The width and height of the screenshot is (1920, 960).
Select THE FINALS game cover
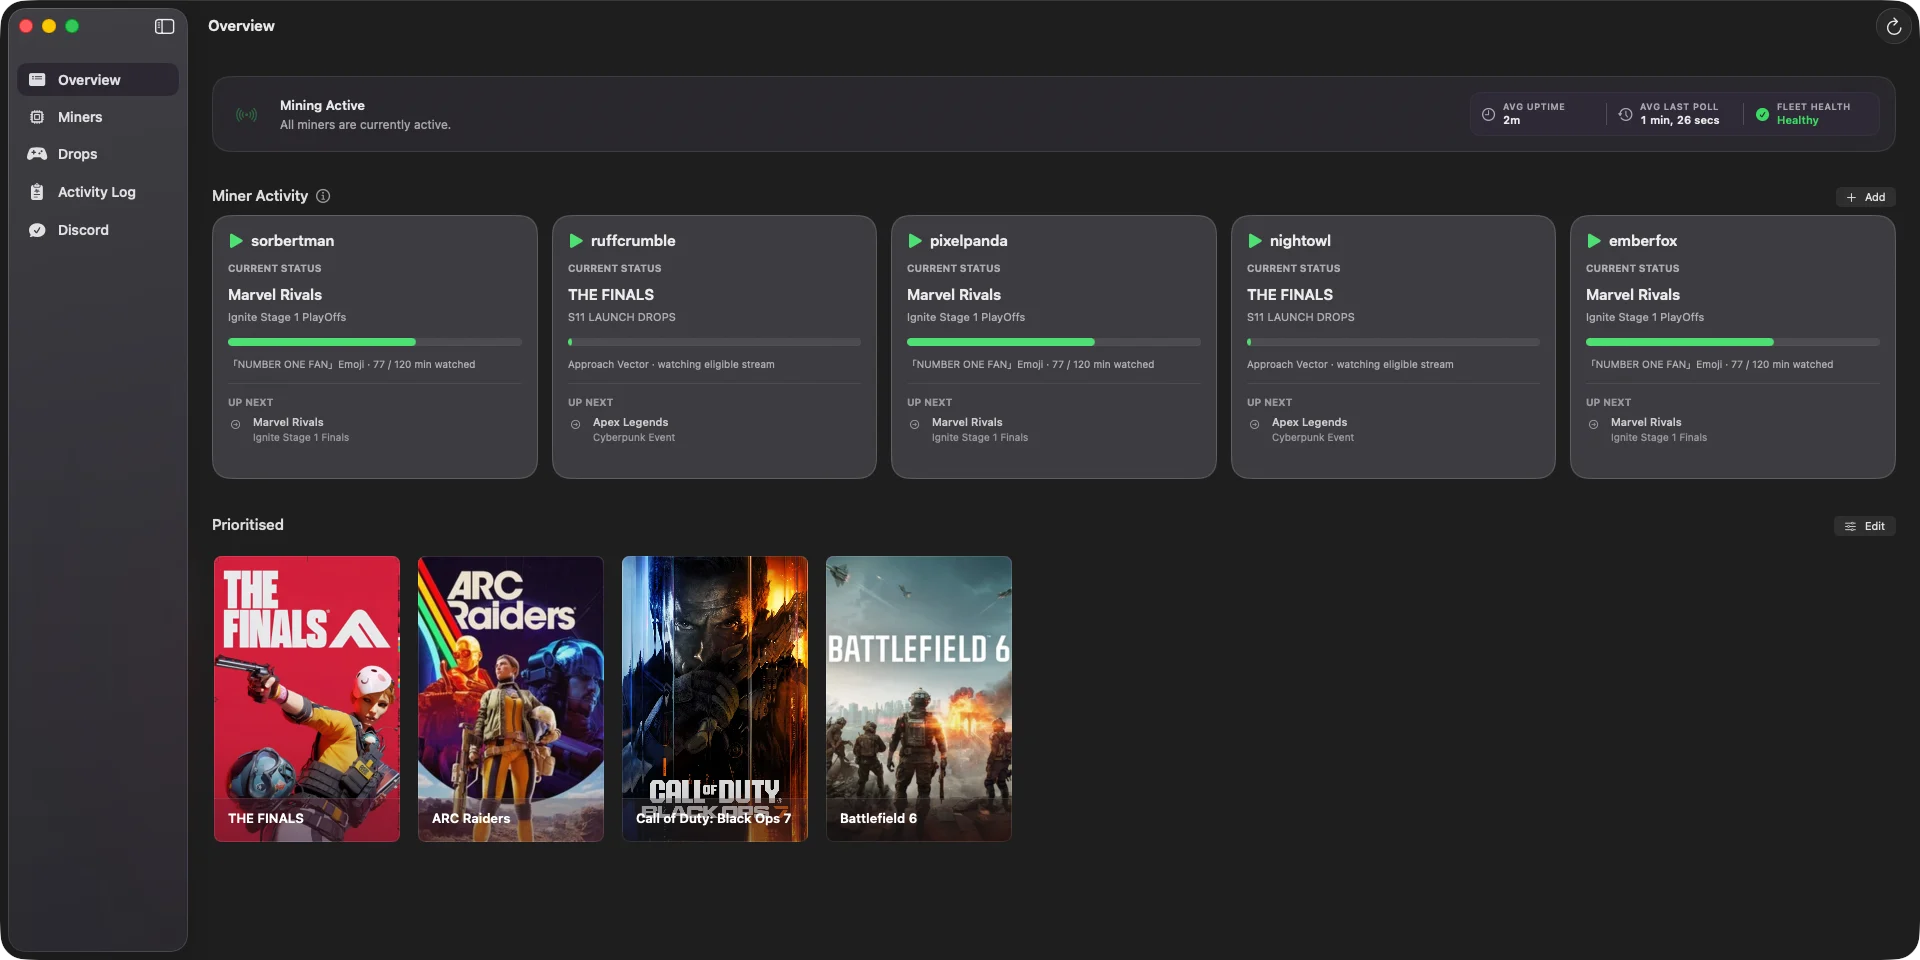point(307,699)
